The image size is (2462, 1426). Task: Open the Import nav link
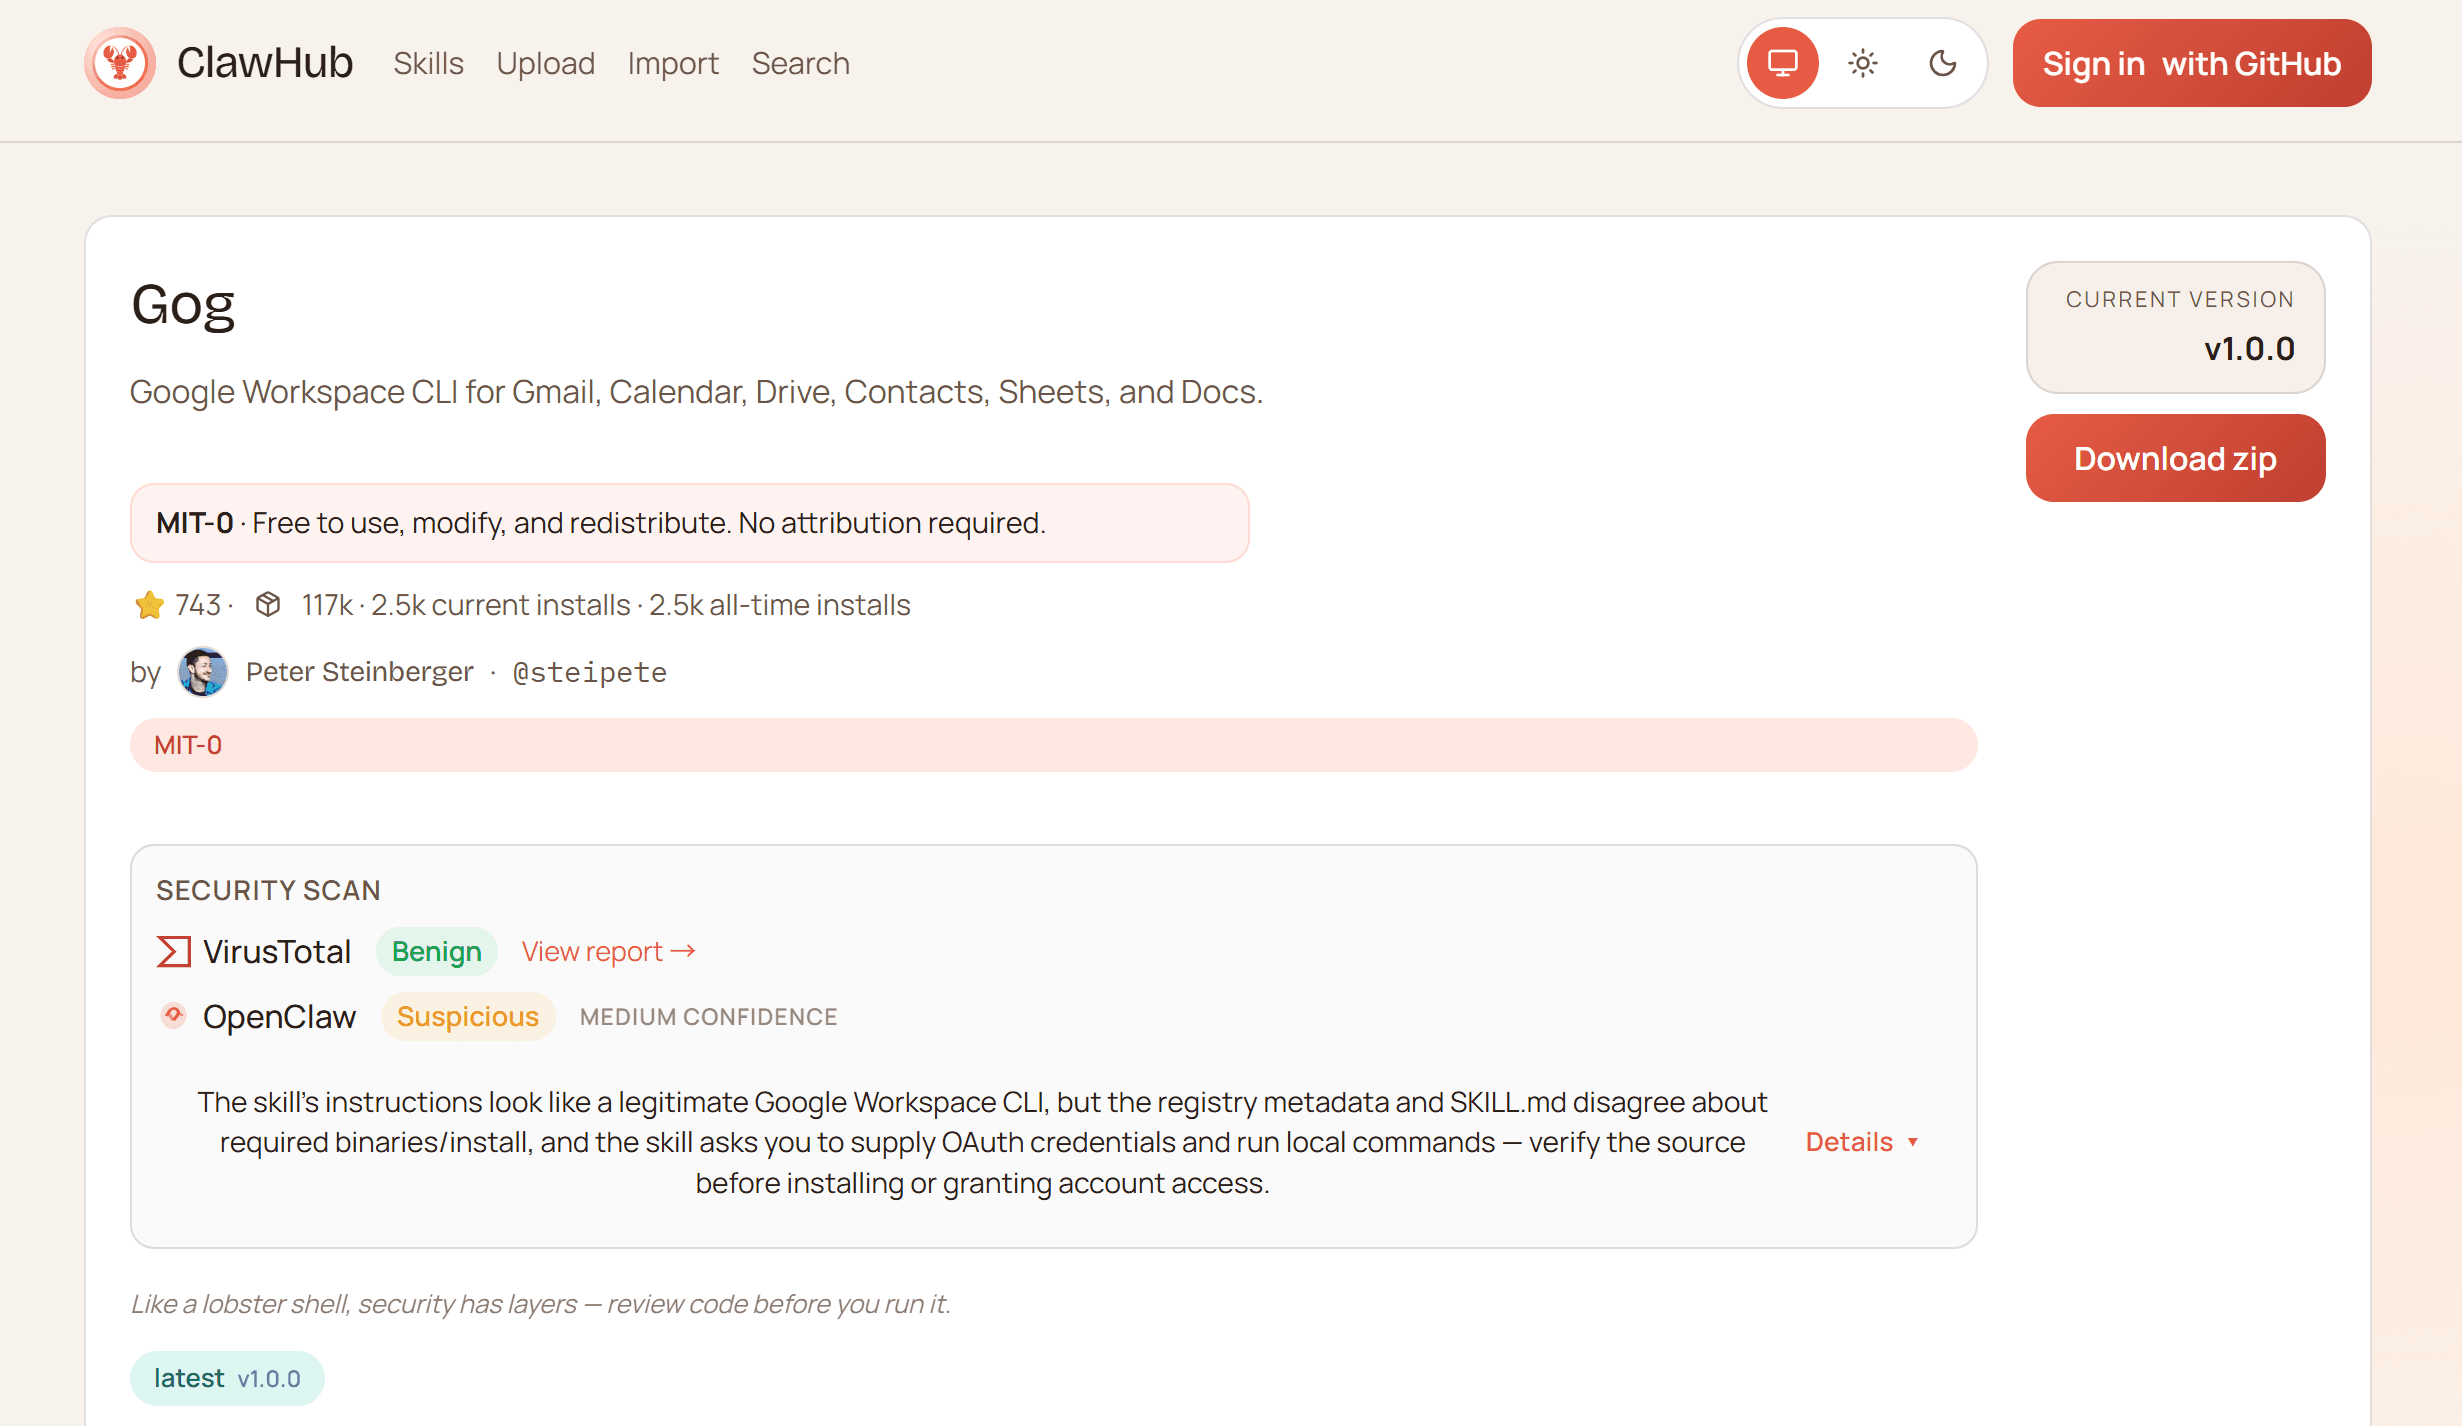(673, 63)
